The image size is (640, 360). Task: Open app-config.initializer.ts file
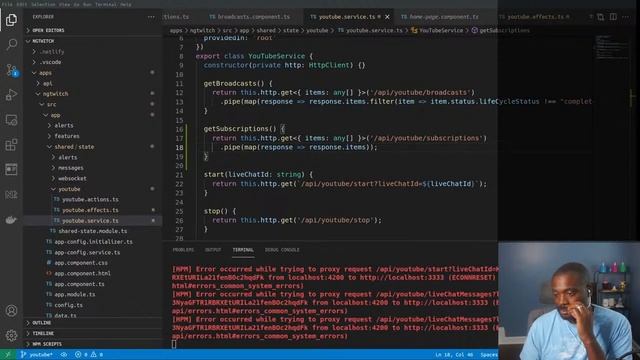coord(93,242)
